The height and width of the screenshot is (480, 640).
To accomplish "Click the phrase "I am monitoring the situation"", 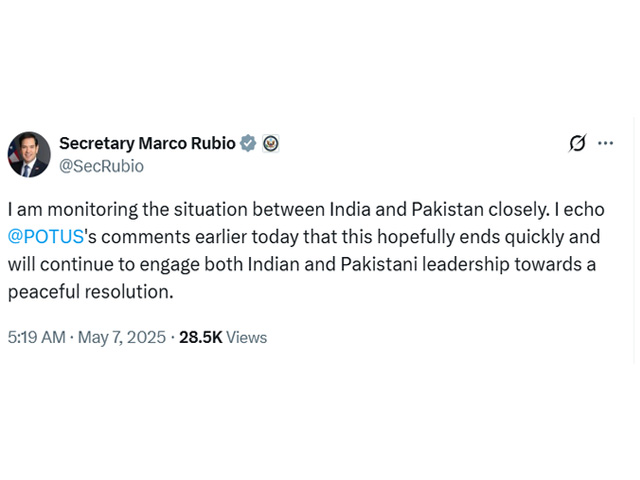I will [x=115, y=212].
